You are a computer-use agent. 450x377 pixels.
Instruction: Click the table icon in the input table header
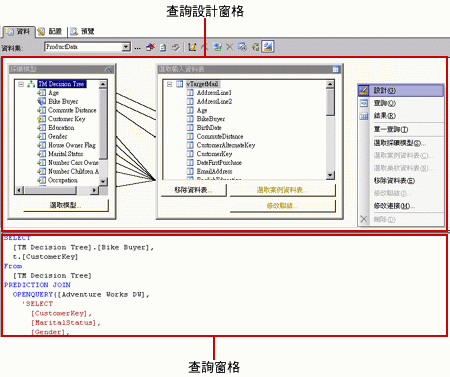click(x=336, y=69)
